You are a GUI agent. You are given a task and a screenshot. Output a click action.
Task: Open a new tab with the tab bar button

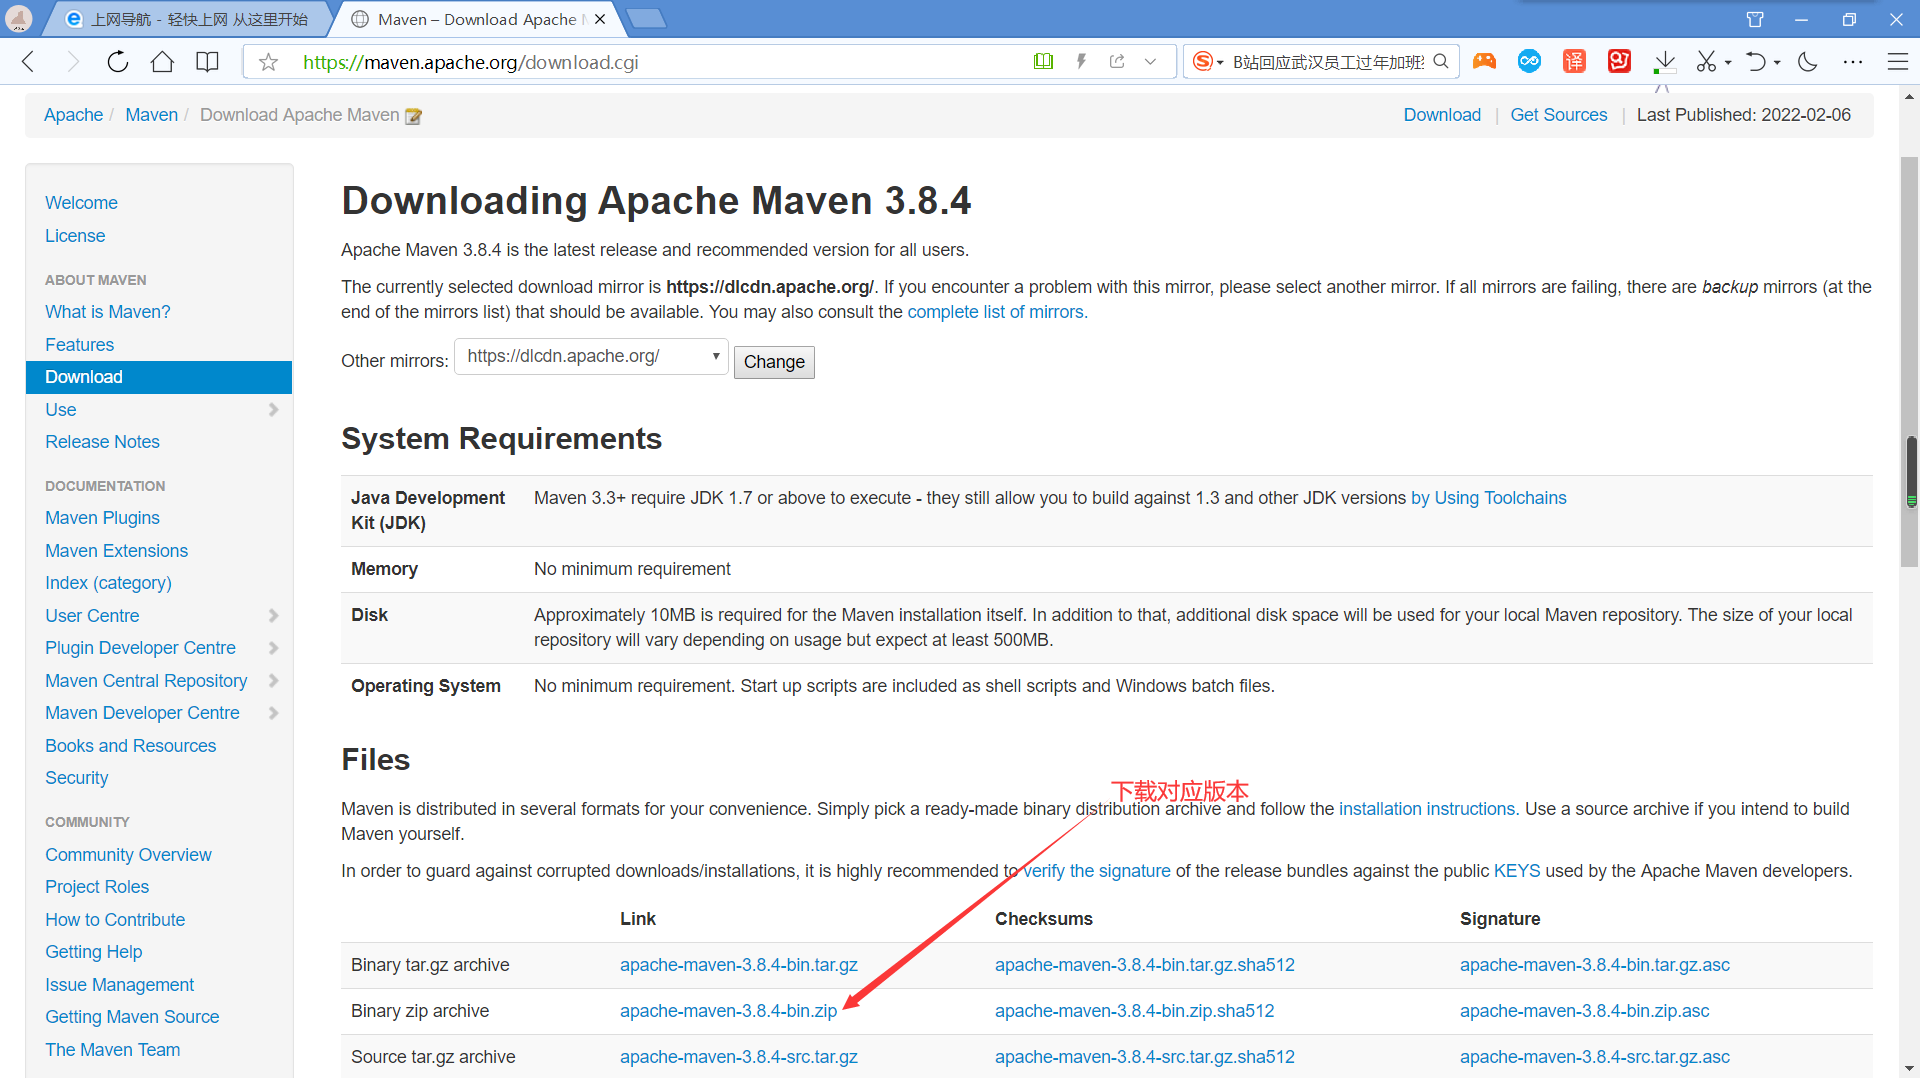(x=646, y=19)
